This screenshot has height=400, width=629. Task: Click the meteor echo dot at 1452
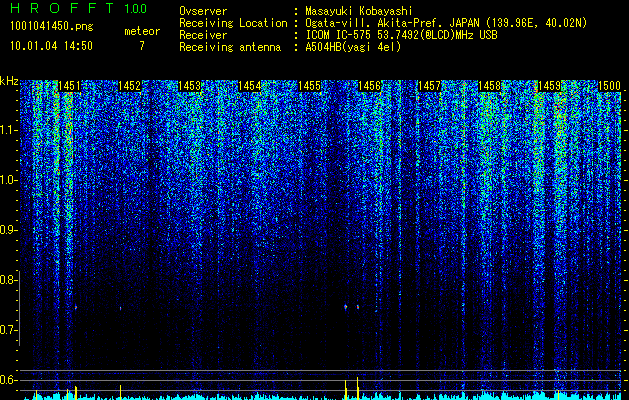pyautogui.click(x=120, y=308)
